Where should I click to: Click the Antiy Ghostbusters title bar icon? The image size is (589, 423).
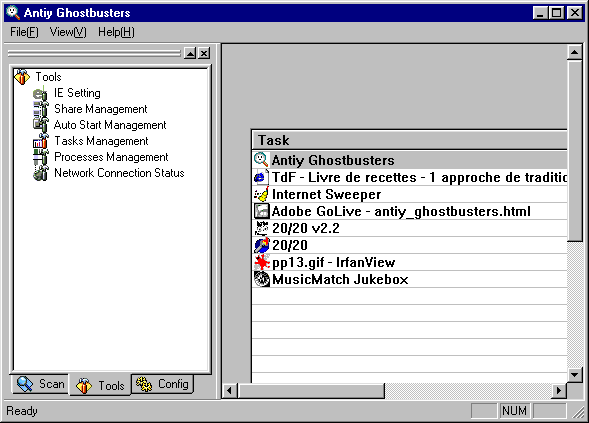tap(13, 12)
